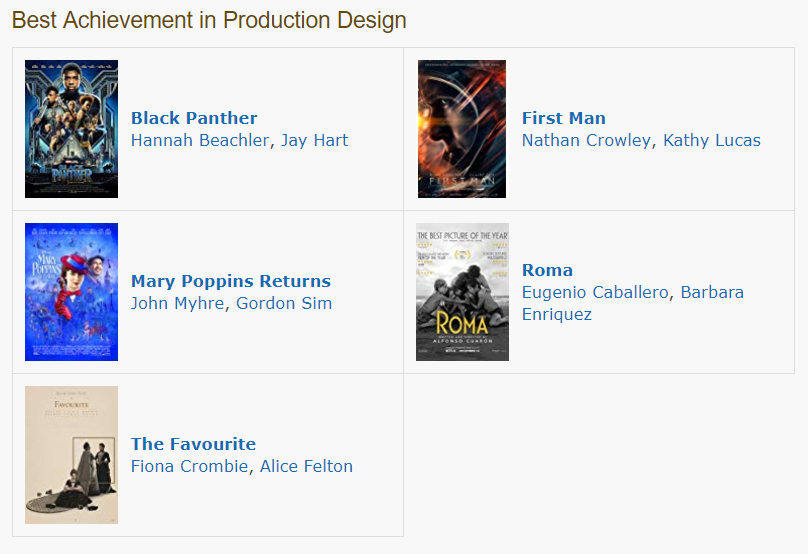Click the First Man title link
The width and height of the screenshot is (808, 554).
[564, 118]
